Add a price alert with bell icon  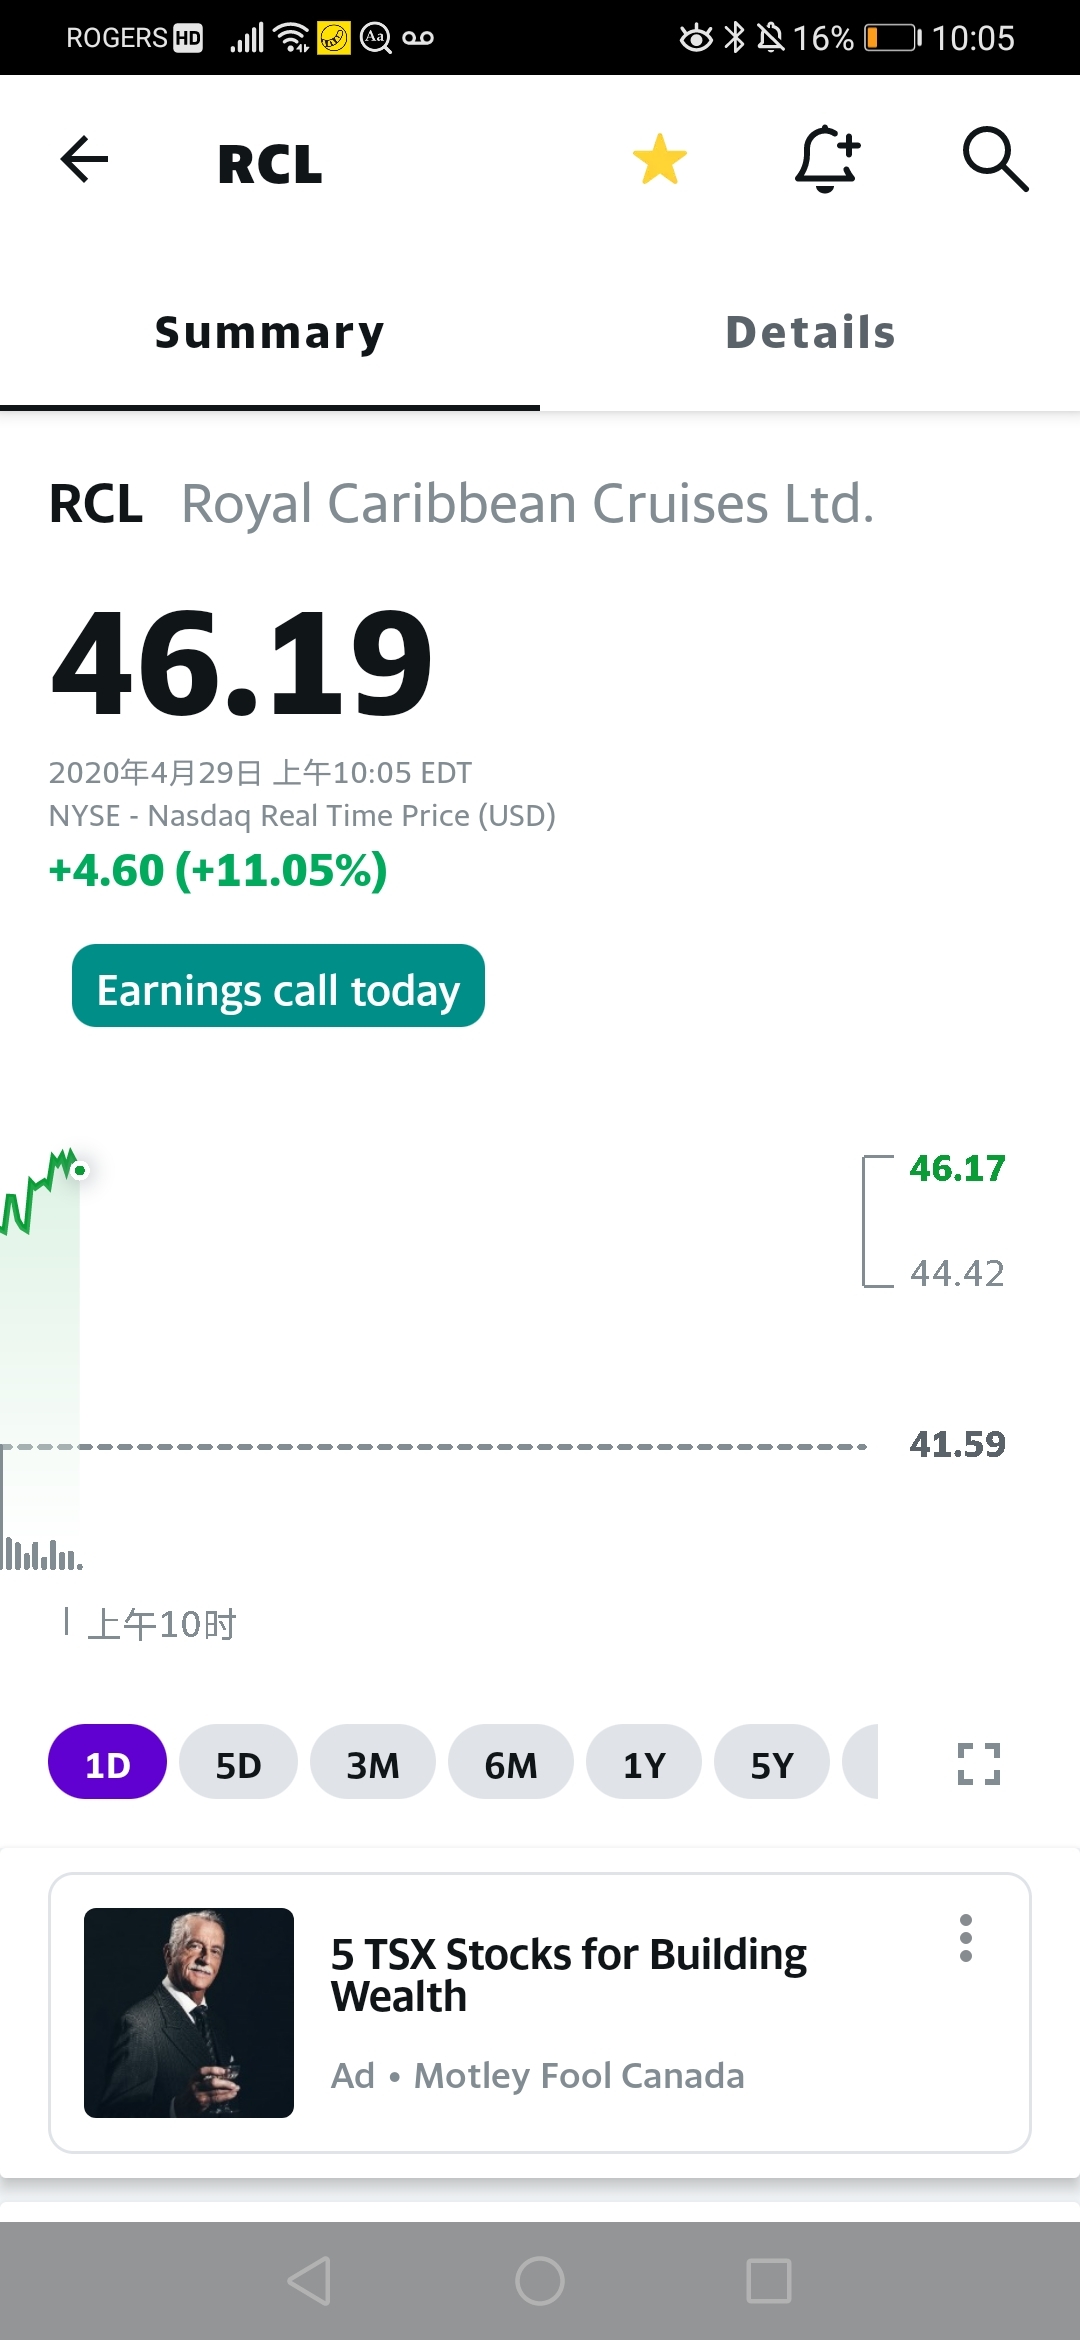827,159
